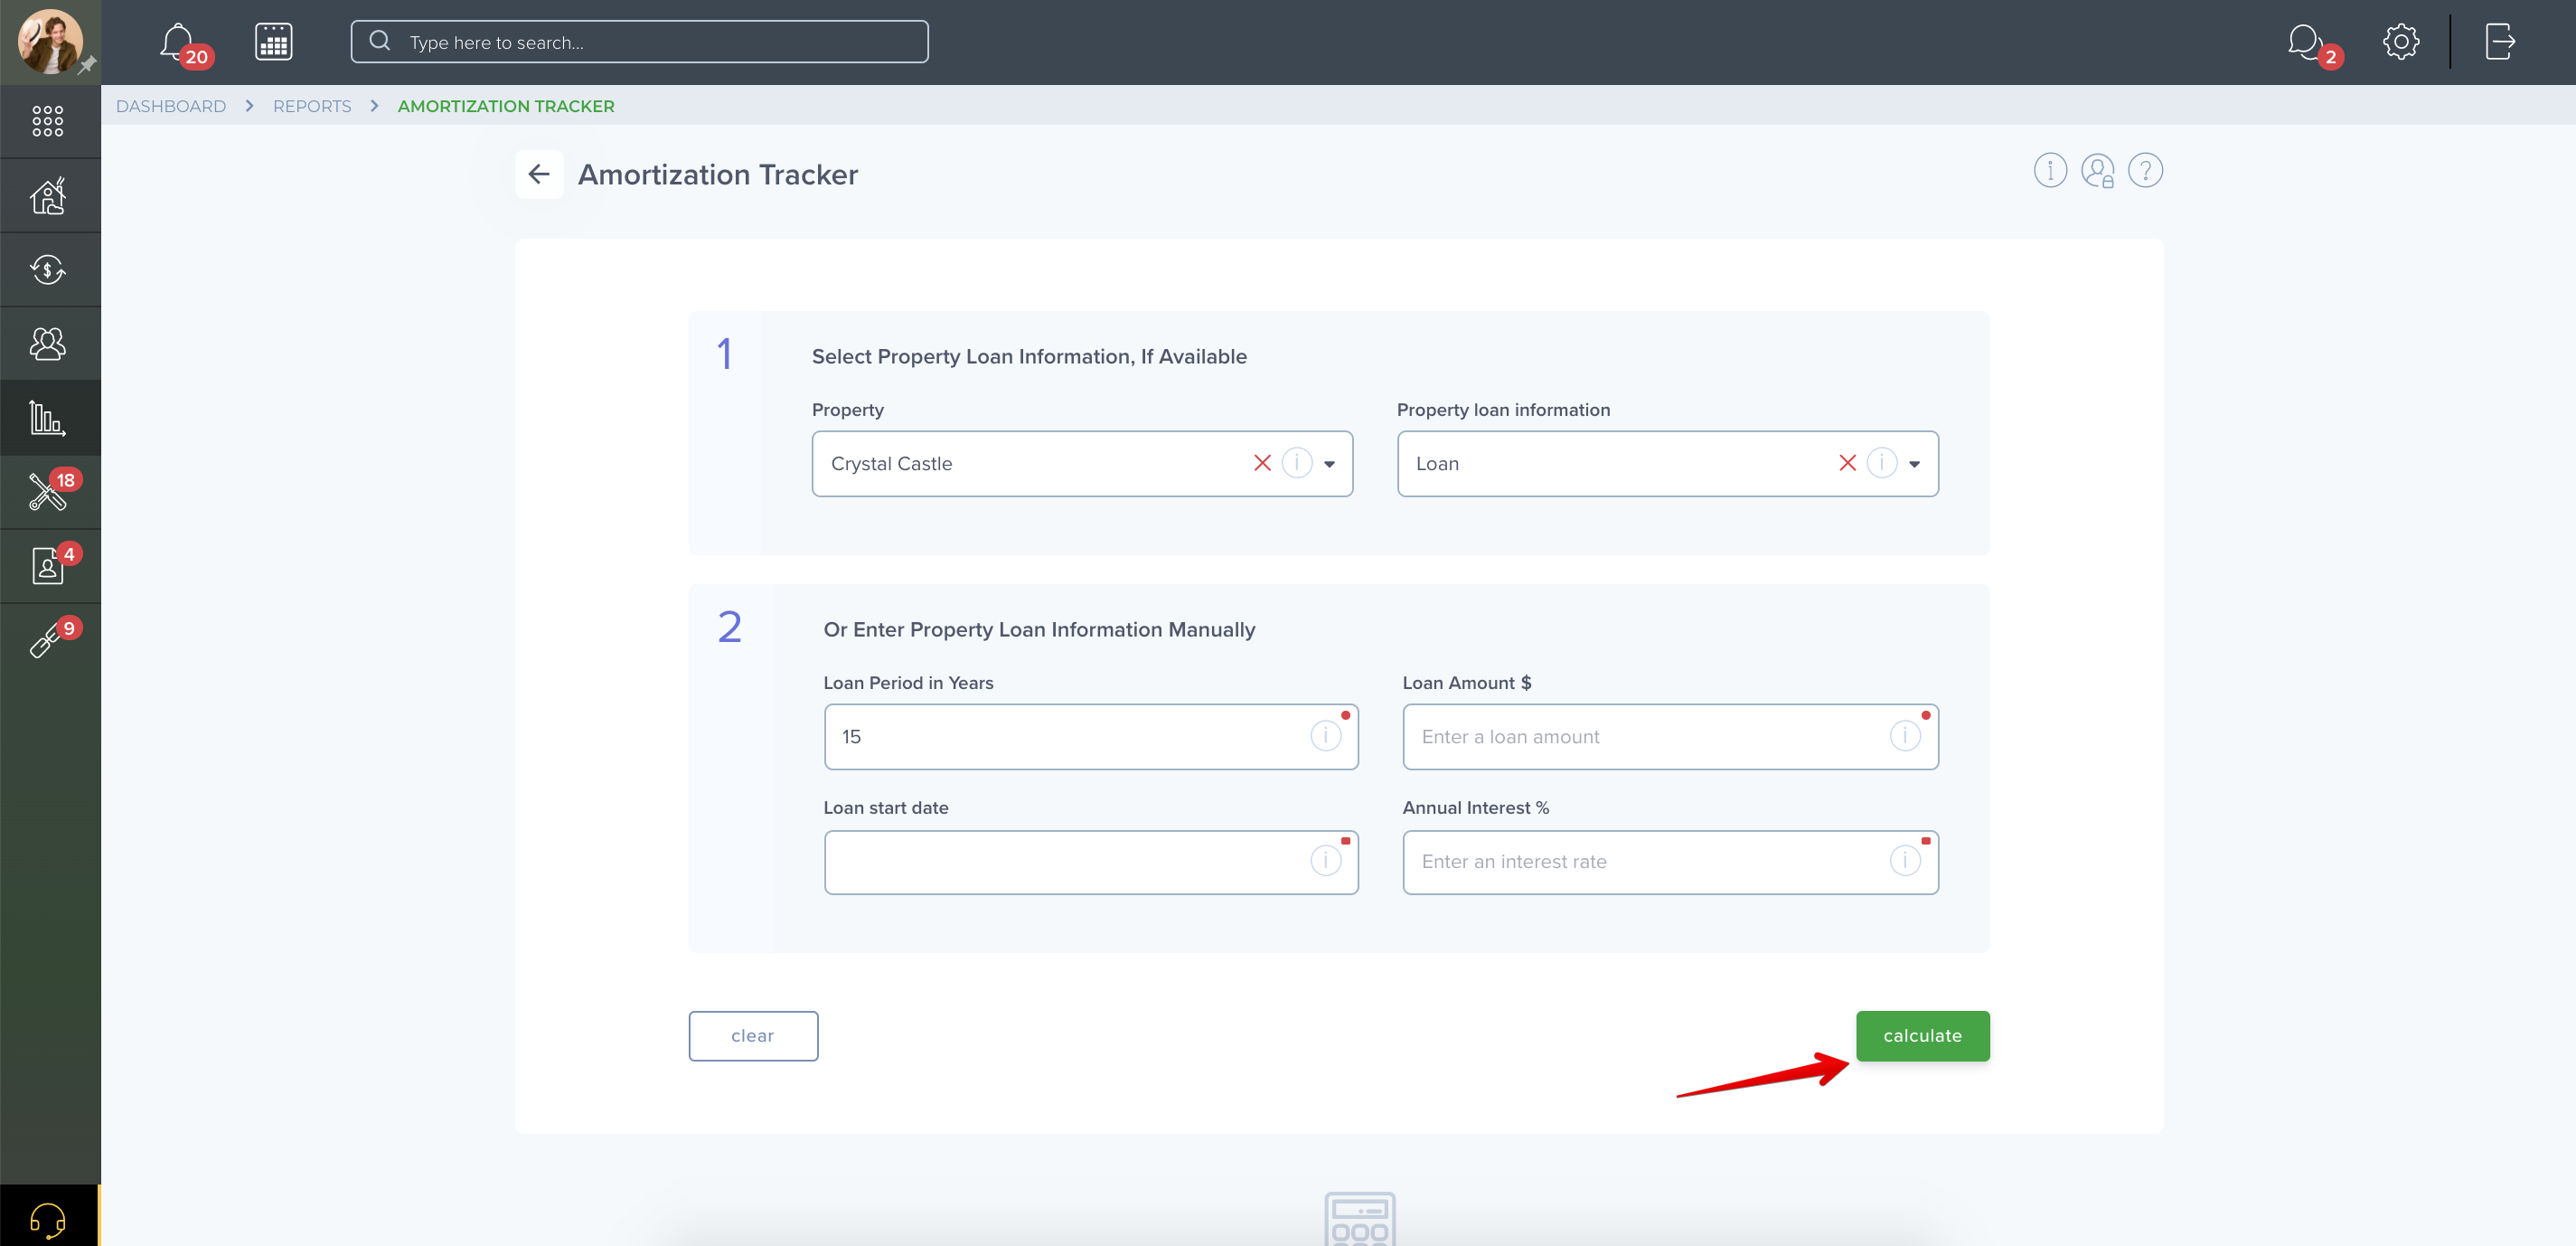Open the apps grid in sidebar
Viewport: 2576px width, 1246px height.
pos(48,121)
